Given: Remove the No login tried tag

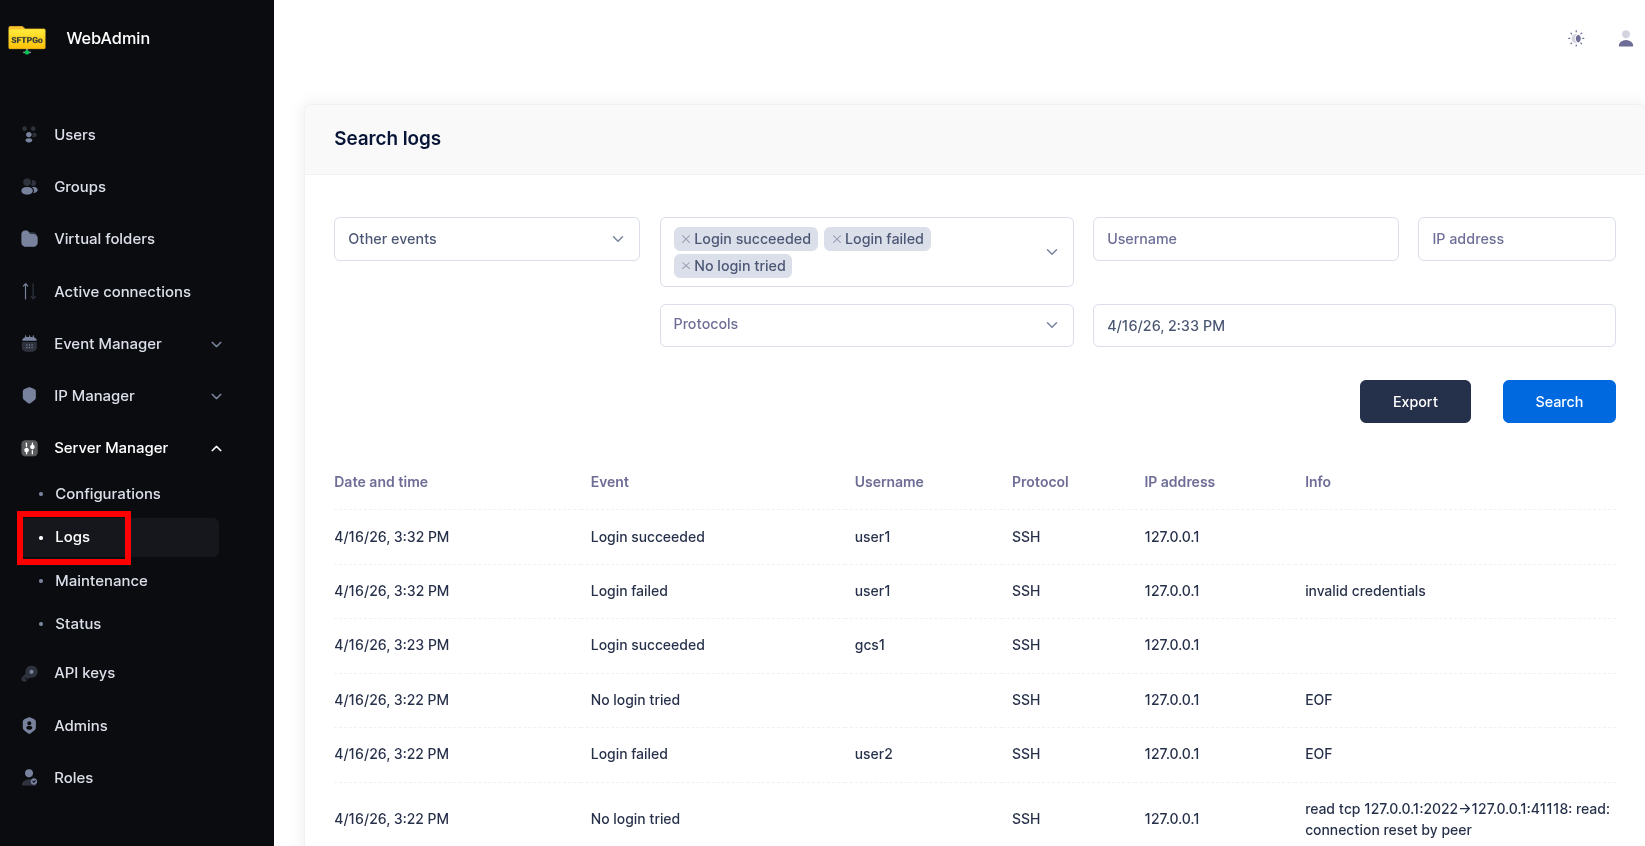Looking at the screenshot, I should [x=686, y=266].
